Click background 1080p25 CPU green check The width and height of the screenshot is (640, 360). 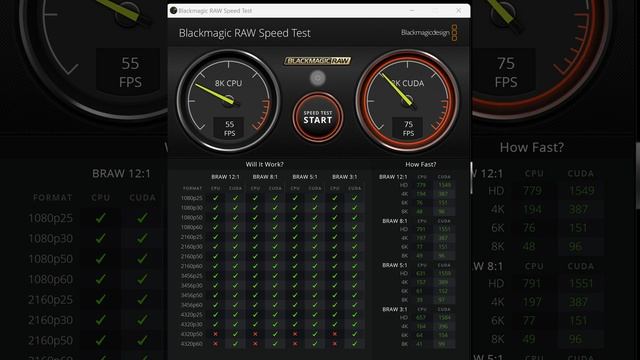(101, 218)
